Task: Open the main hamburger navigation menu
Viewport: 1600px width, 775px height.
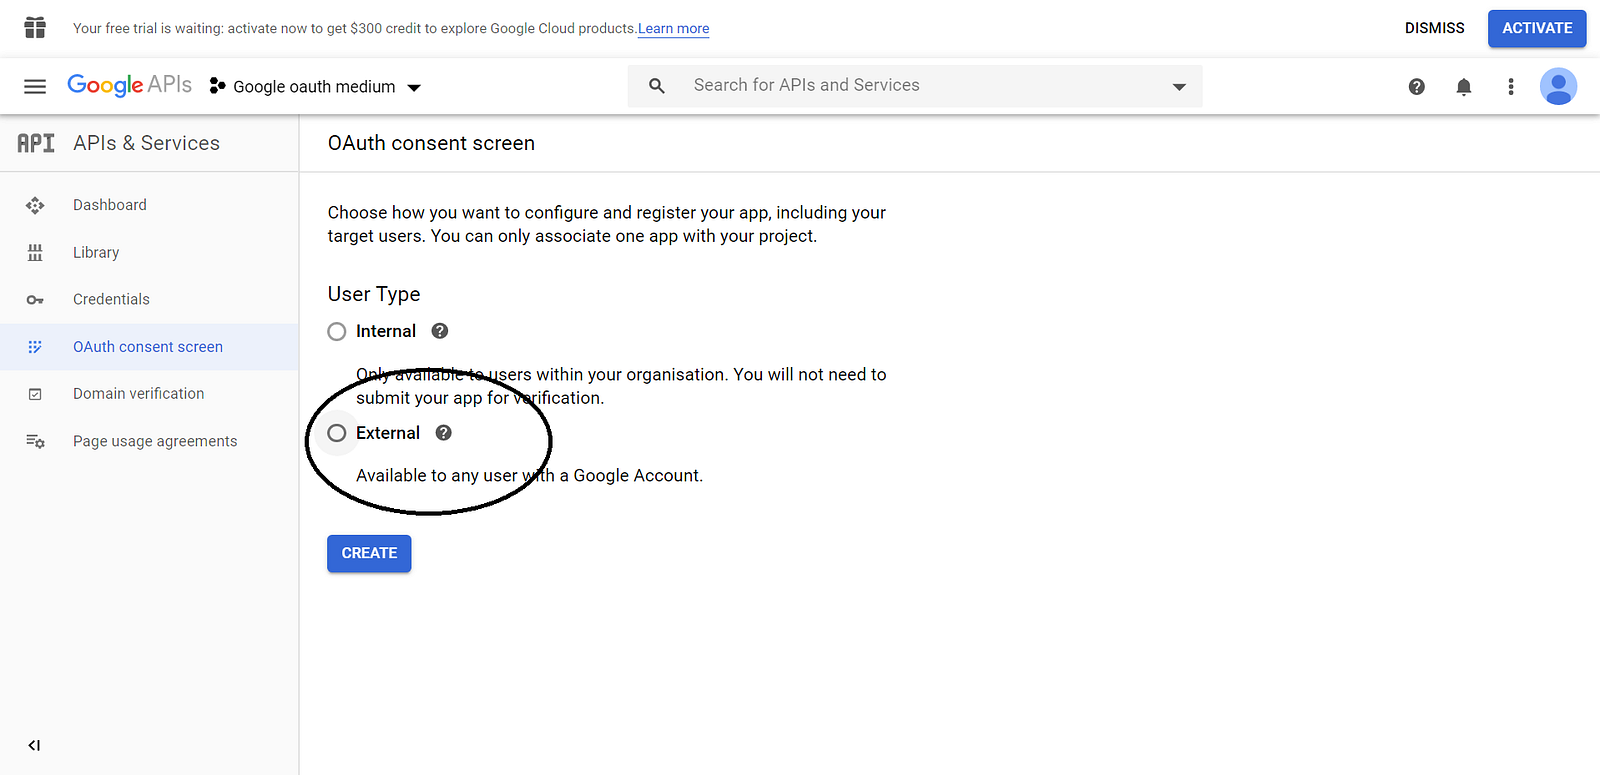Action: [35, 86]
